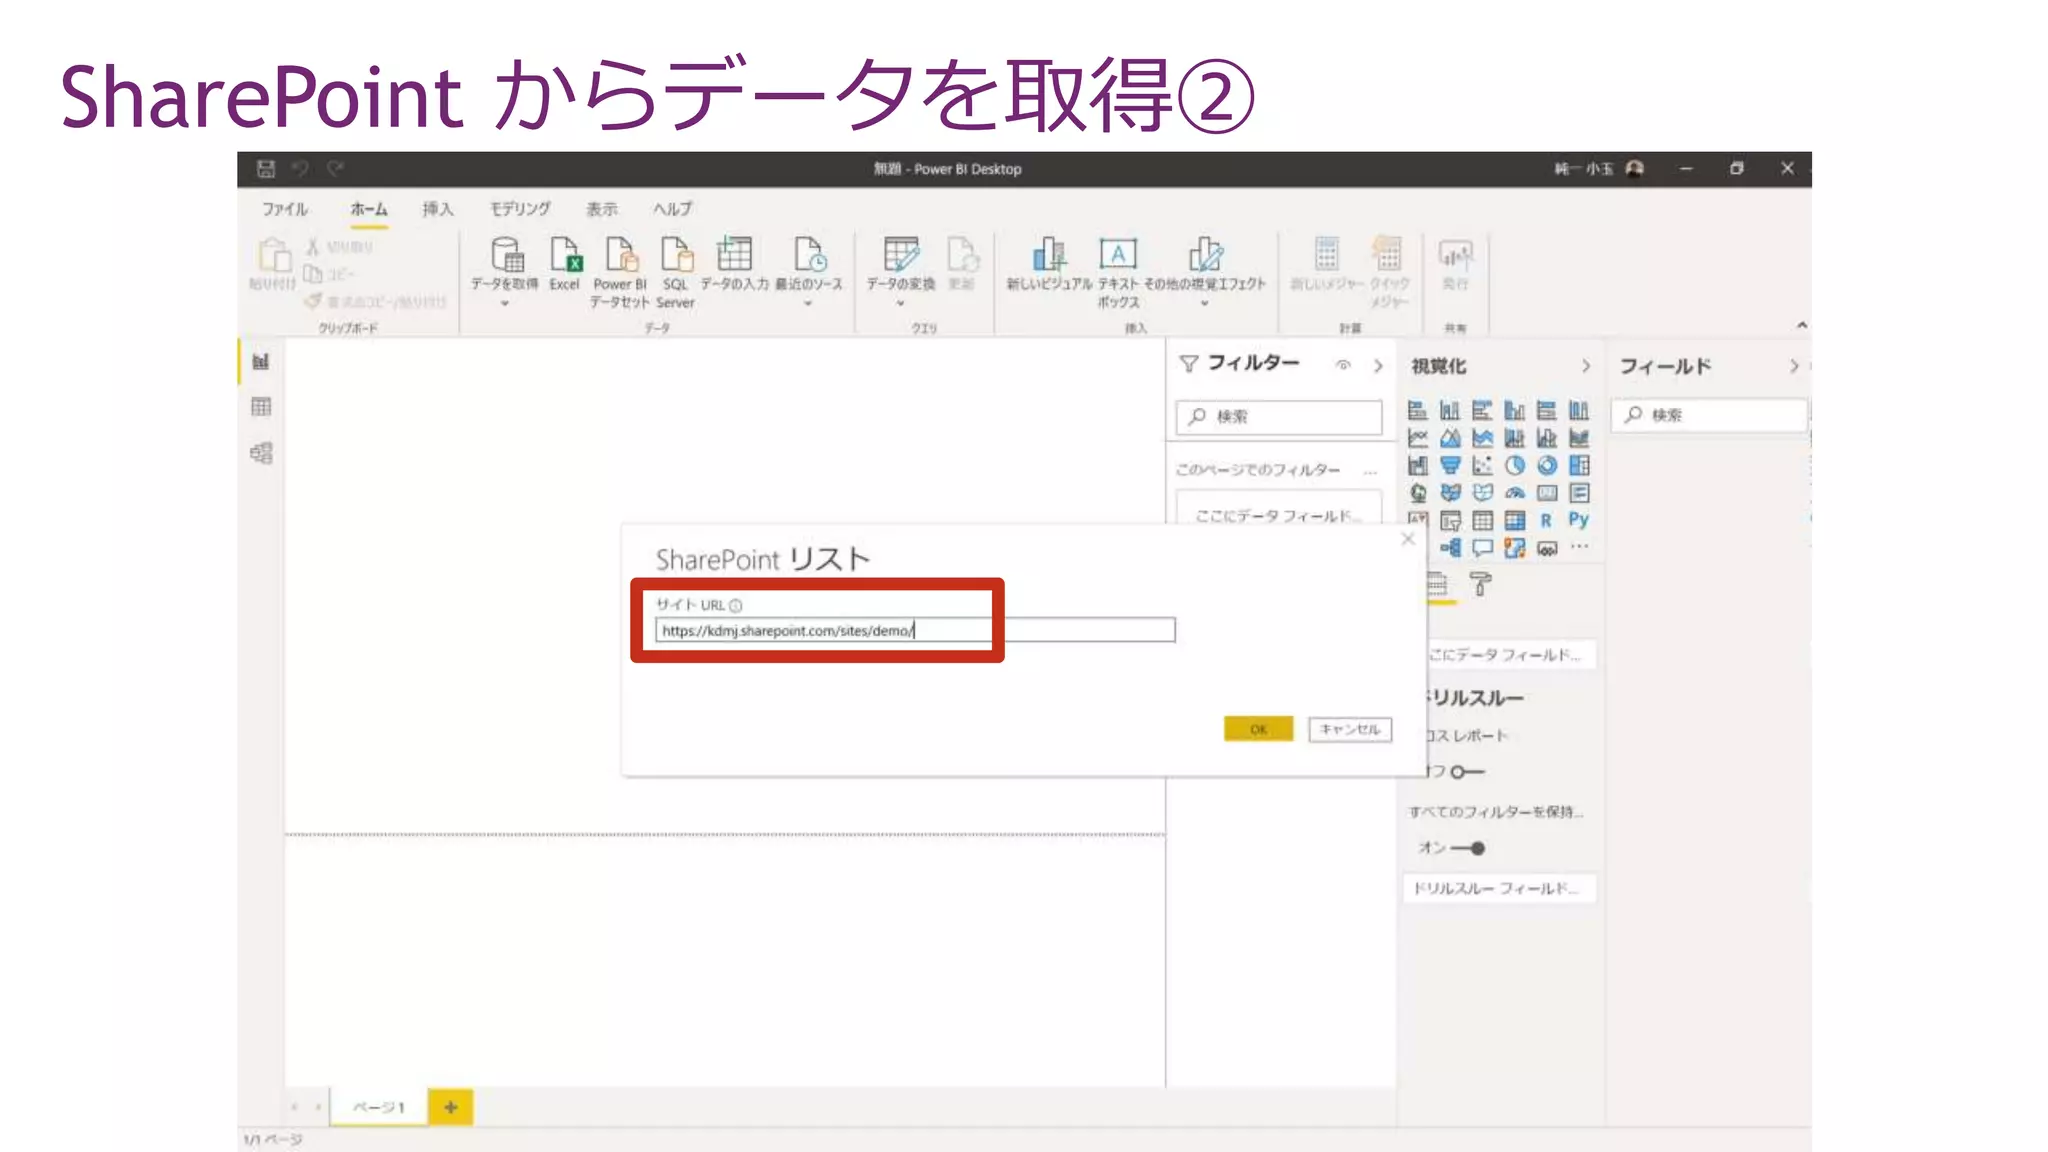2048x1152 pixels.
Task: Open the Format paint roller tab
Action: [x=1480, y=584]
